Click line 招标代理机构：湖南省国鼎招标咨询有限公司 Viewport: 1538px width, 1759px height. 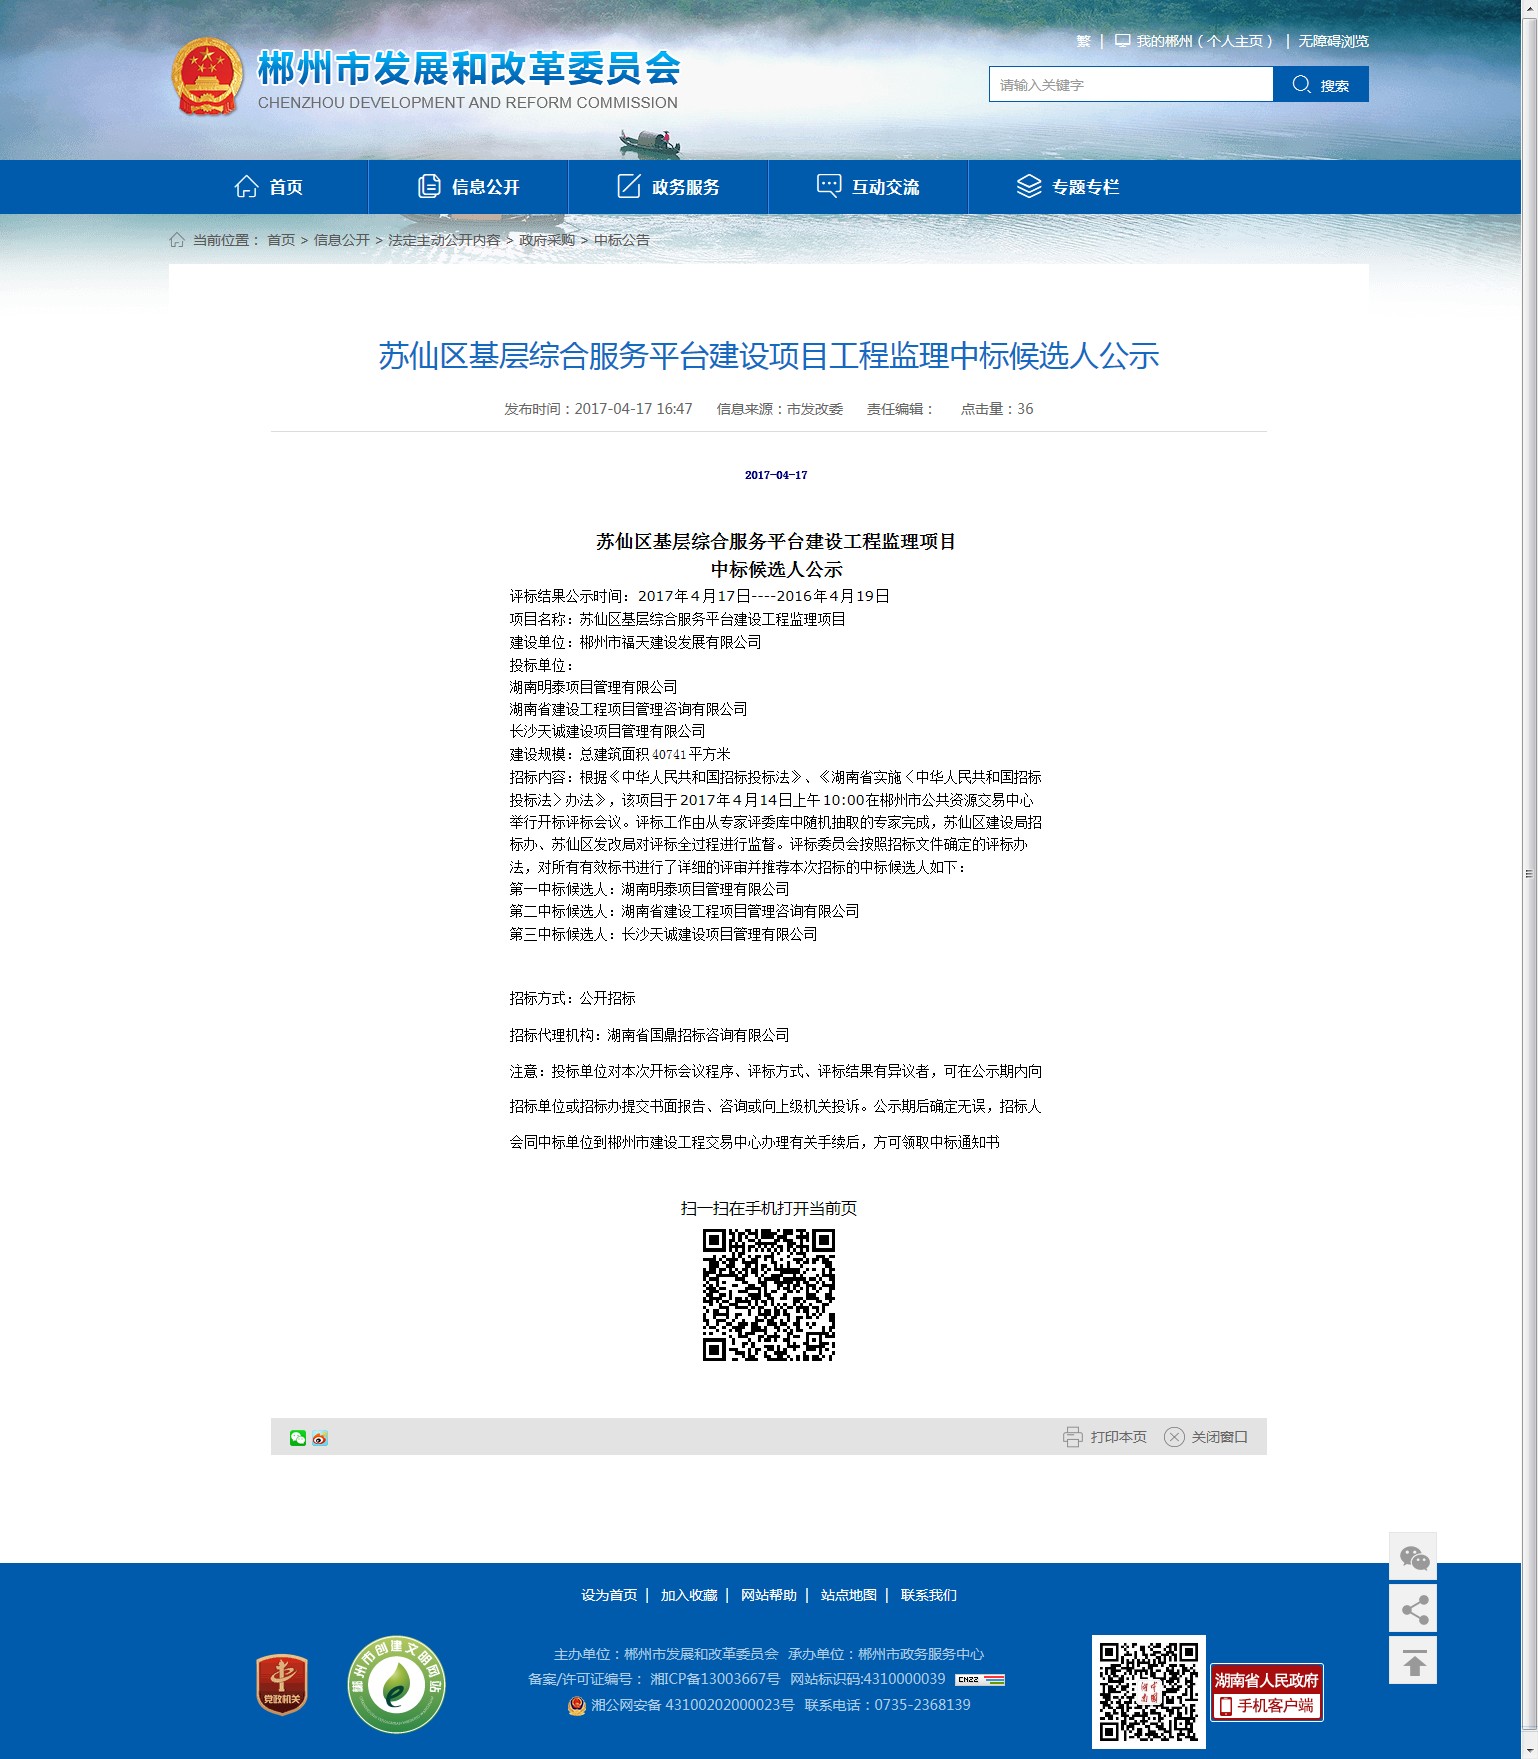[x=649, y=1035]
